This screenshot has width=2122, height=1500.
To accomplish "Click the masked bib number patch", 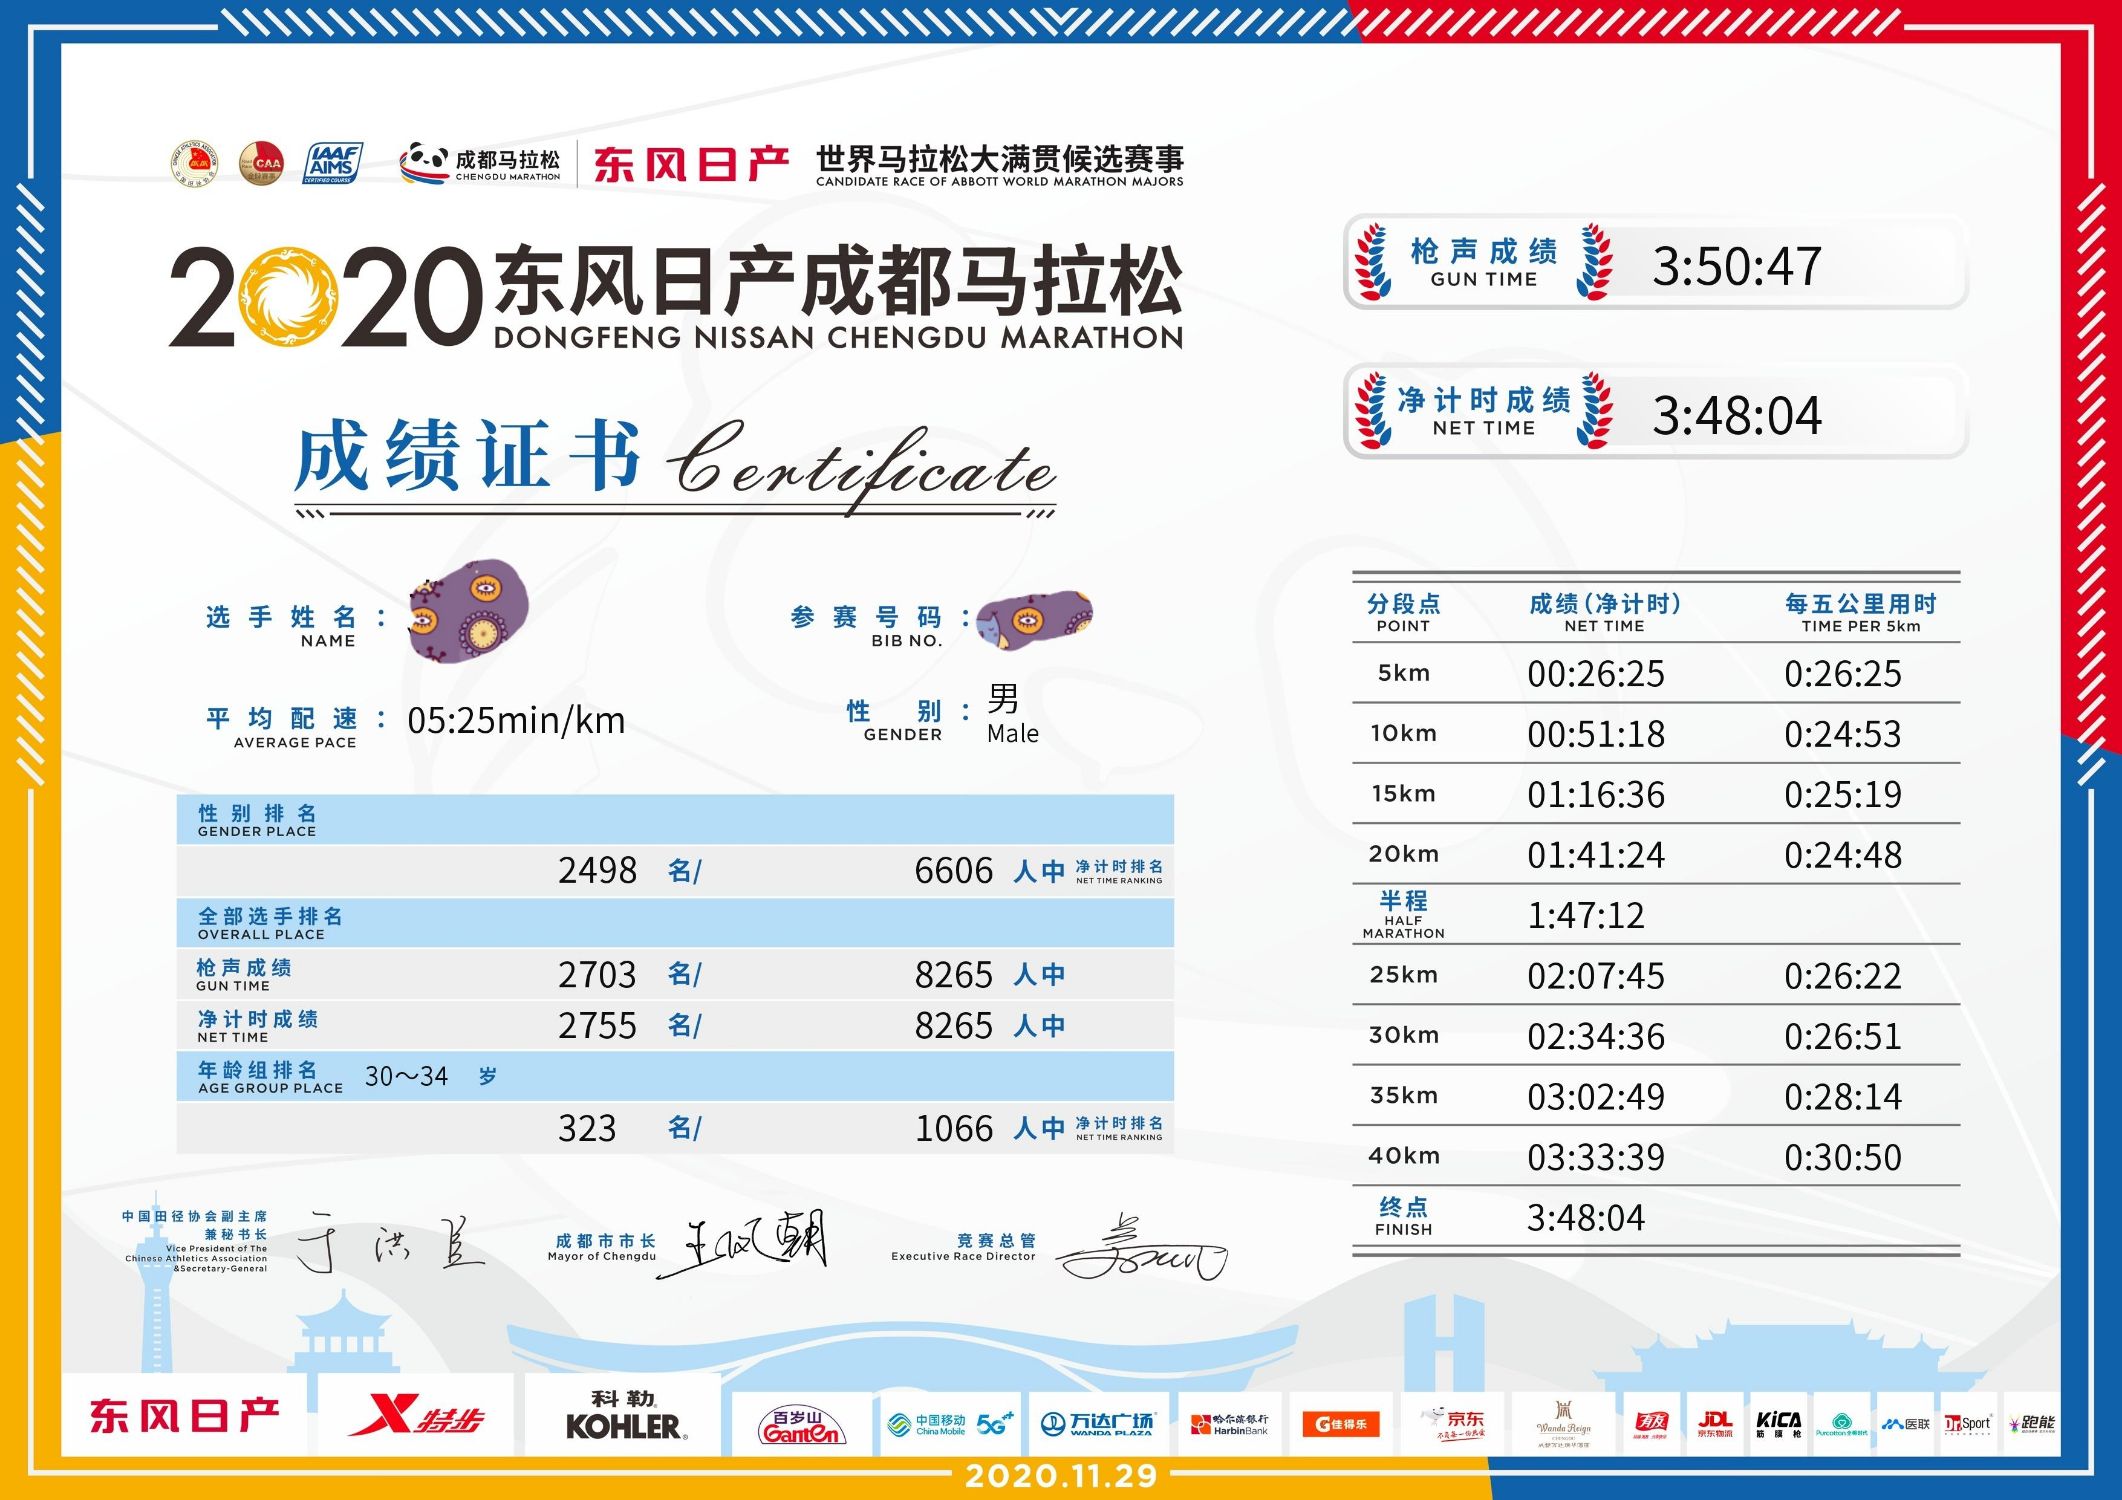I will pyautogui.click(x=1034, y=620).
